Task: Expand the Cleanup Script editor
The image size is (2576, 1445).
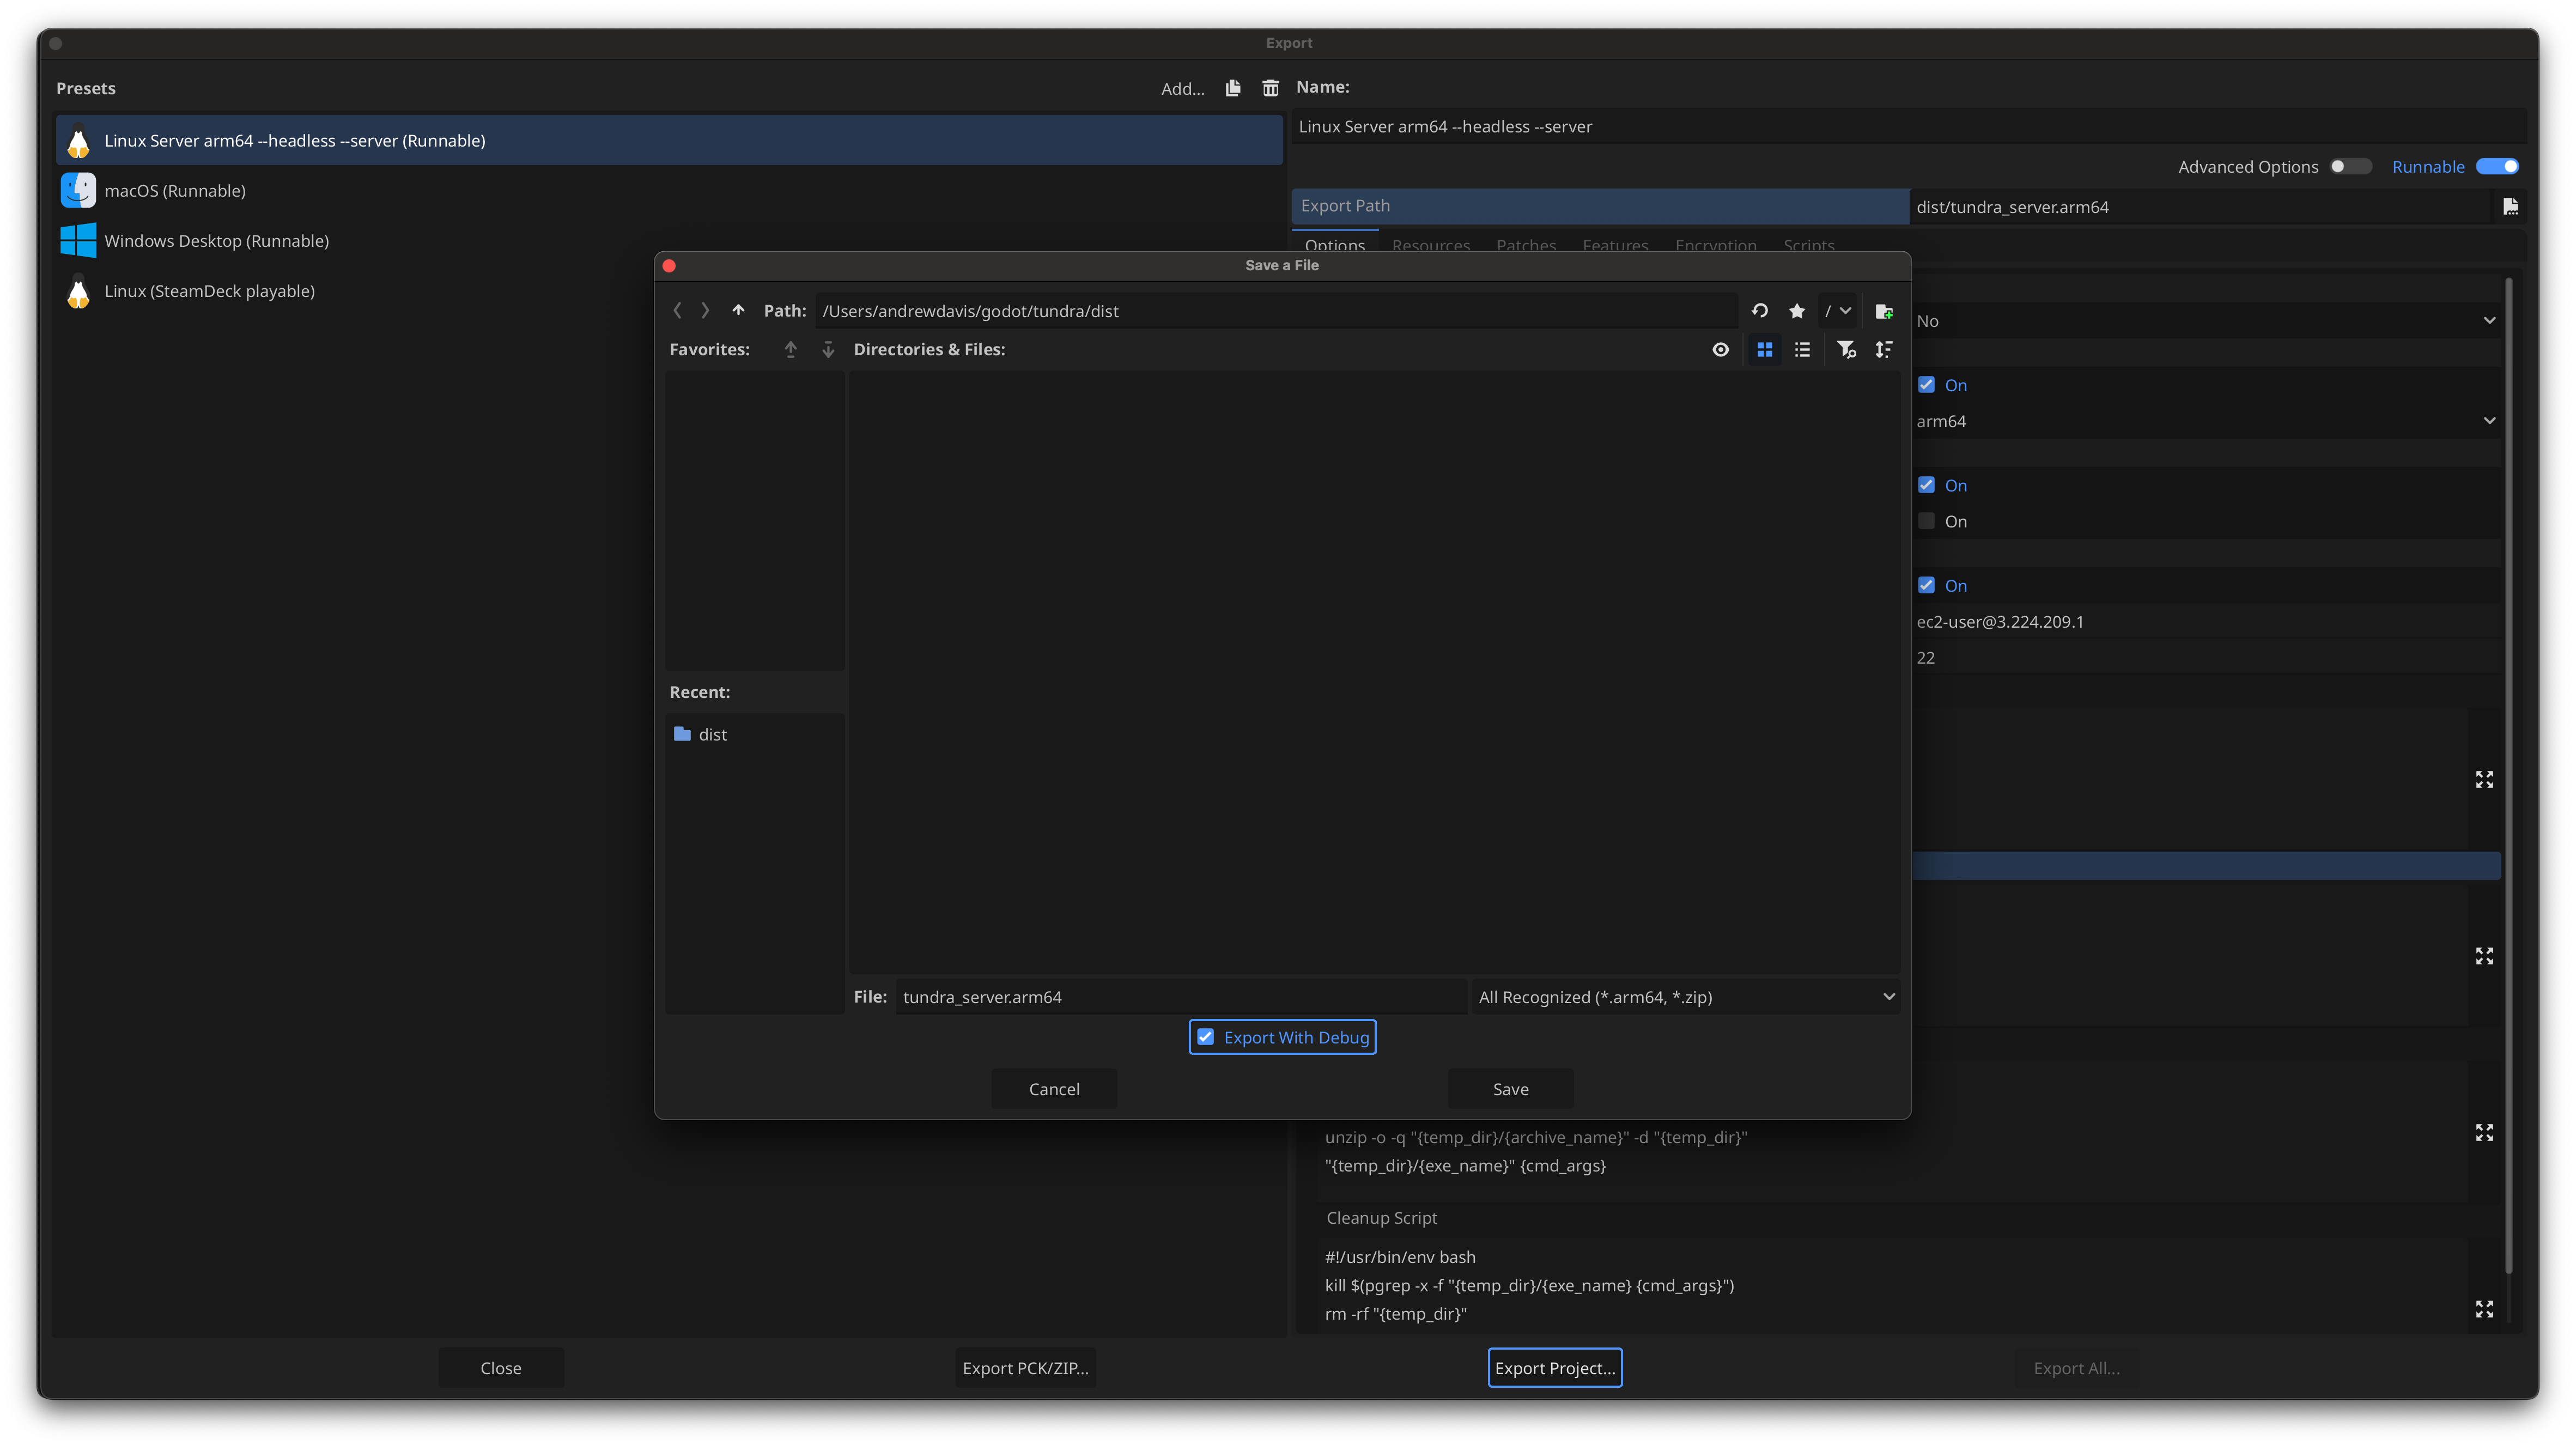Action: [2484, 1309]
